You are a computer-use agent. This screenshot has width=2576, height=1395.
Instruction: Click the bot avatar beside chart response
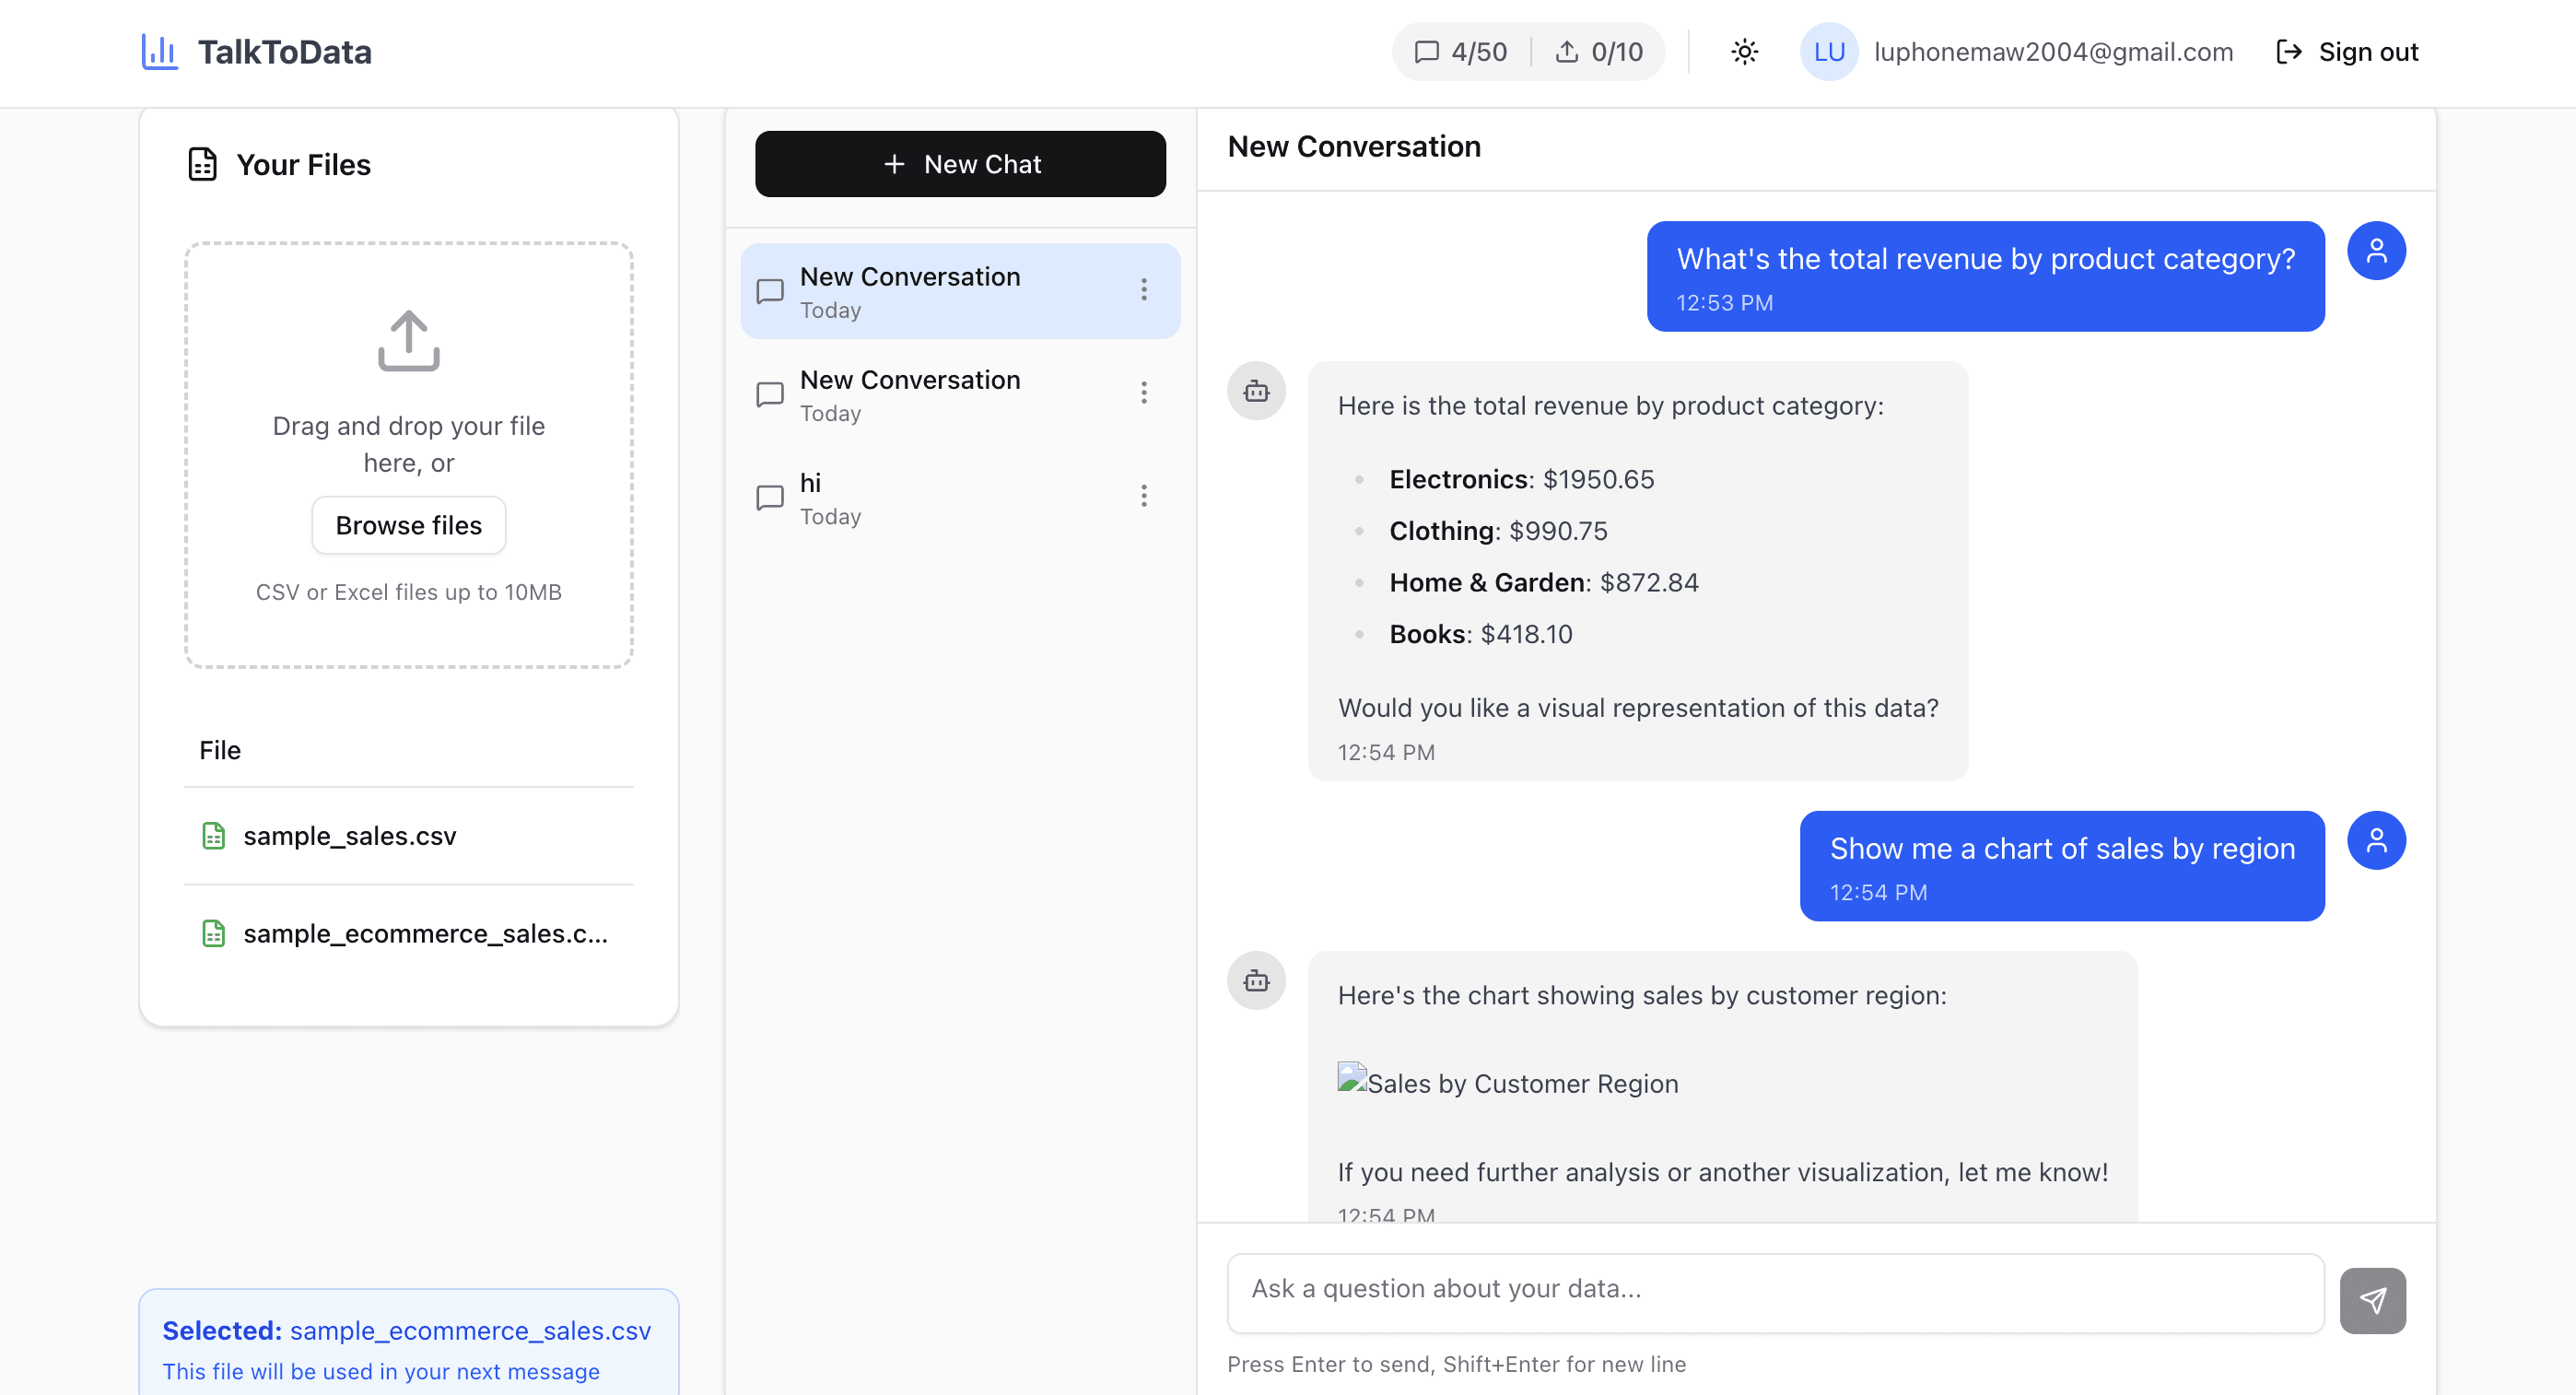click(1256, 981)
